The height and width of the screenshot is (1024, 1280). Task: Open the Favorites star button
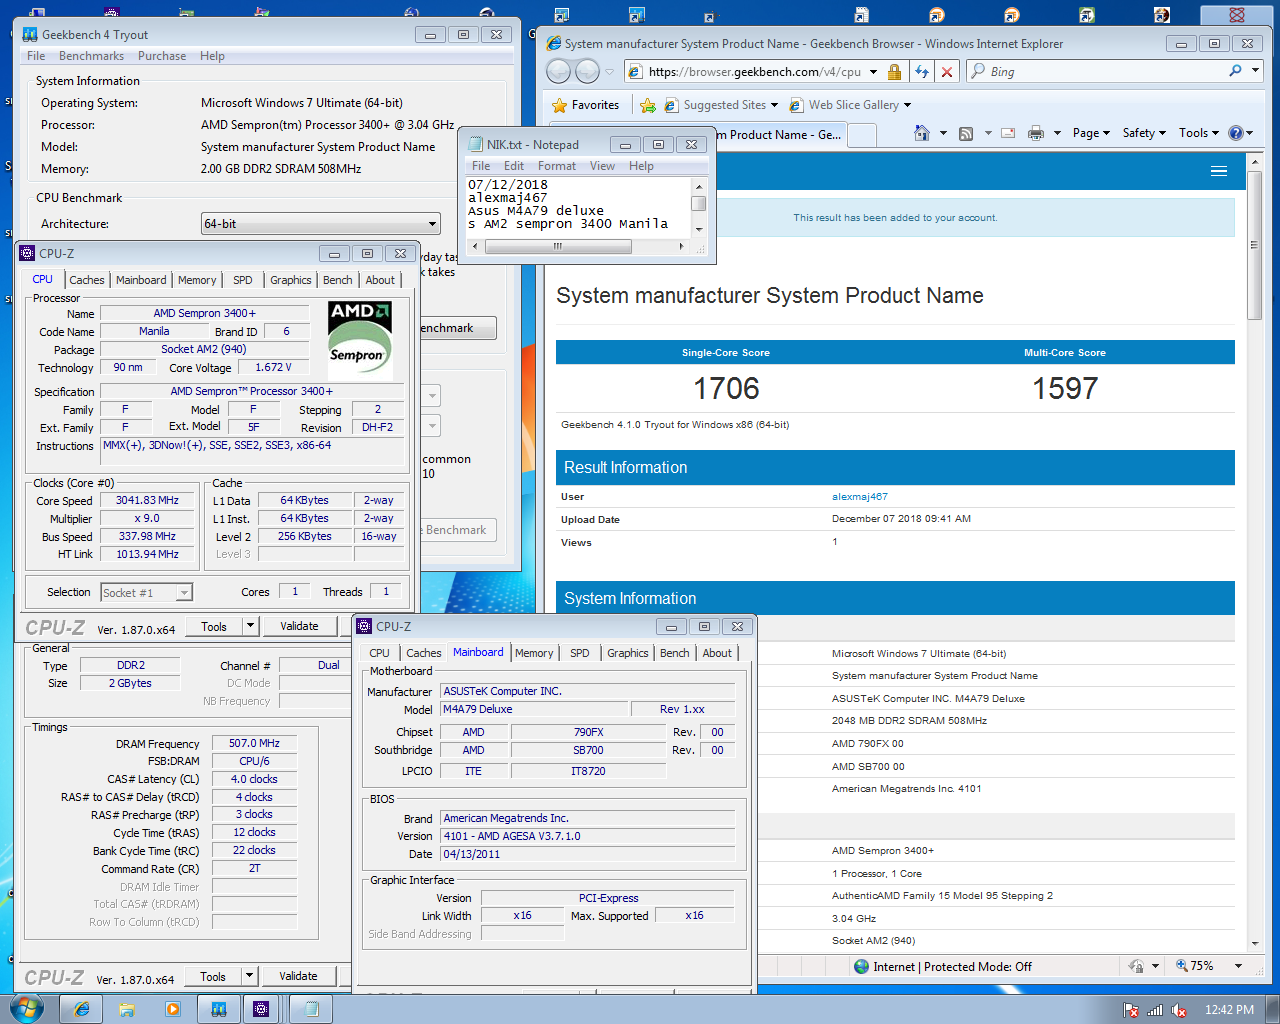(585, 105)
